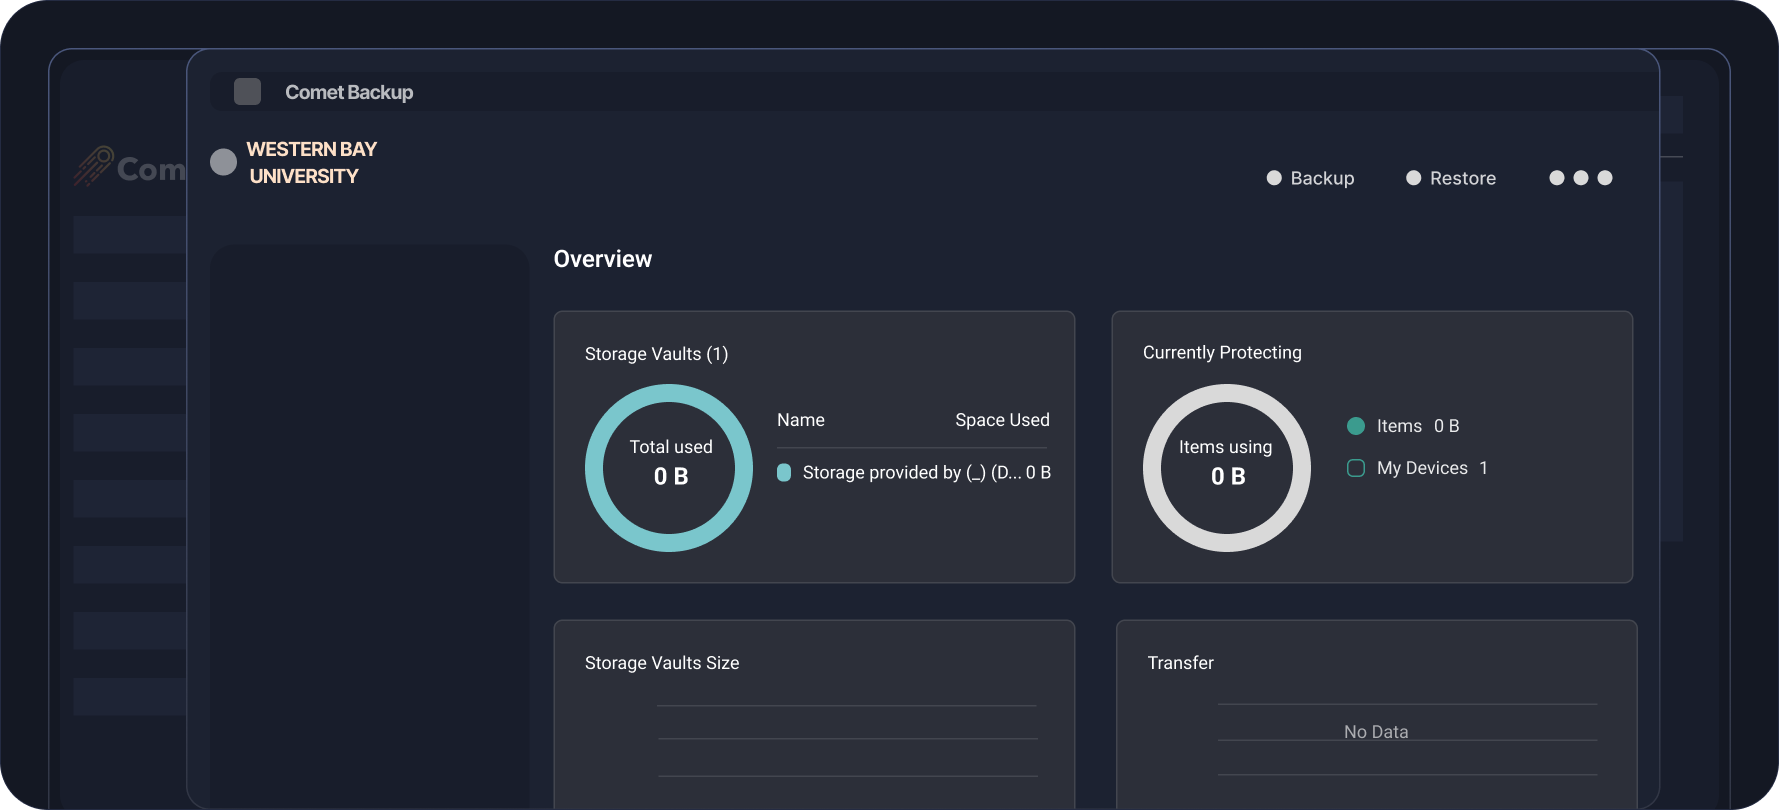This screenshot has height=810, width=1779.
Task: Toggle the Items legend green marker
Action: (1356, 426)
